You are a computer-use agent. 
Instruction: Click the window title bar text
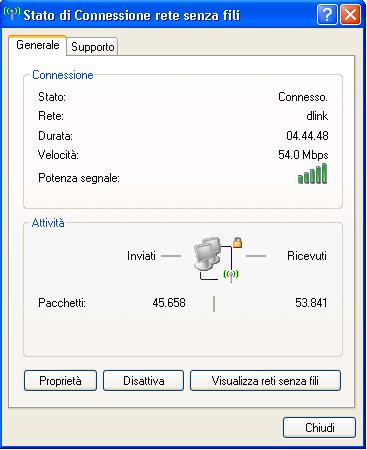(x=132, y=15)
